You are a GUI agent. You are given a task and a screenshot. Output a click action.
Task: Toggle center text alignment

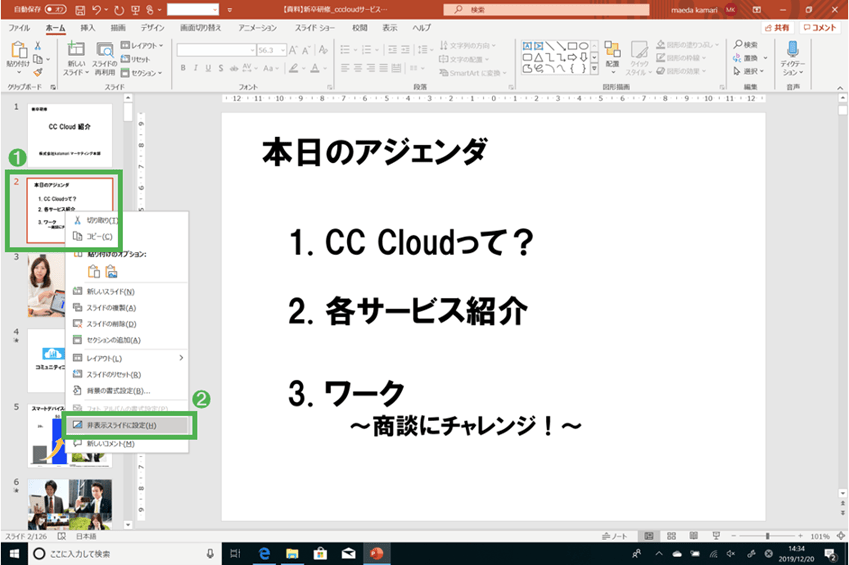click(x=358, y=68)
